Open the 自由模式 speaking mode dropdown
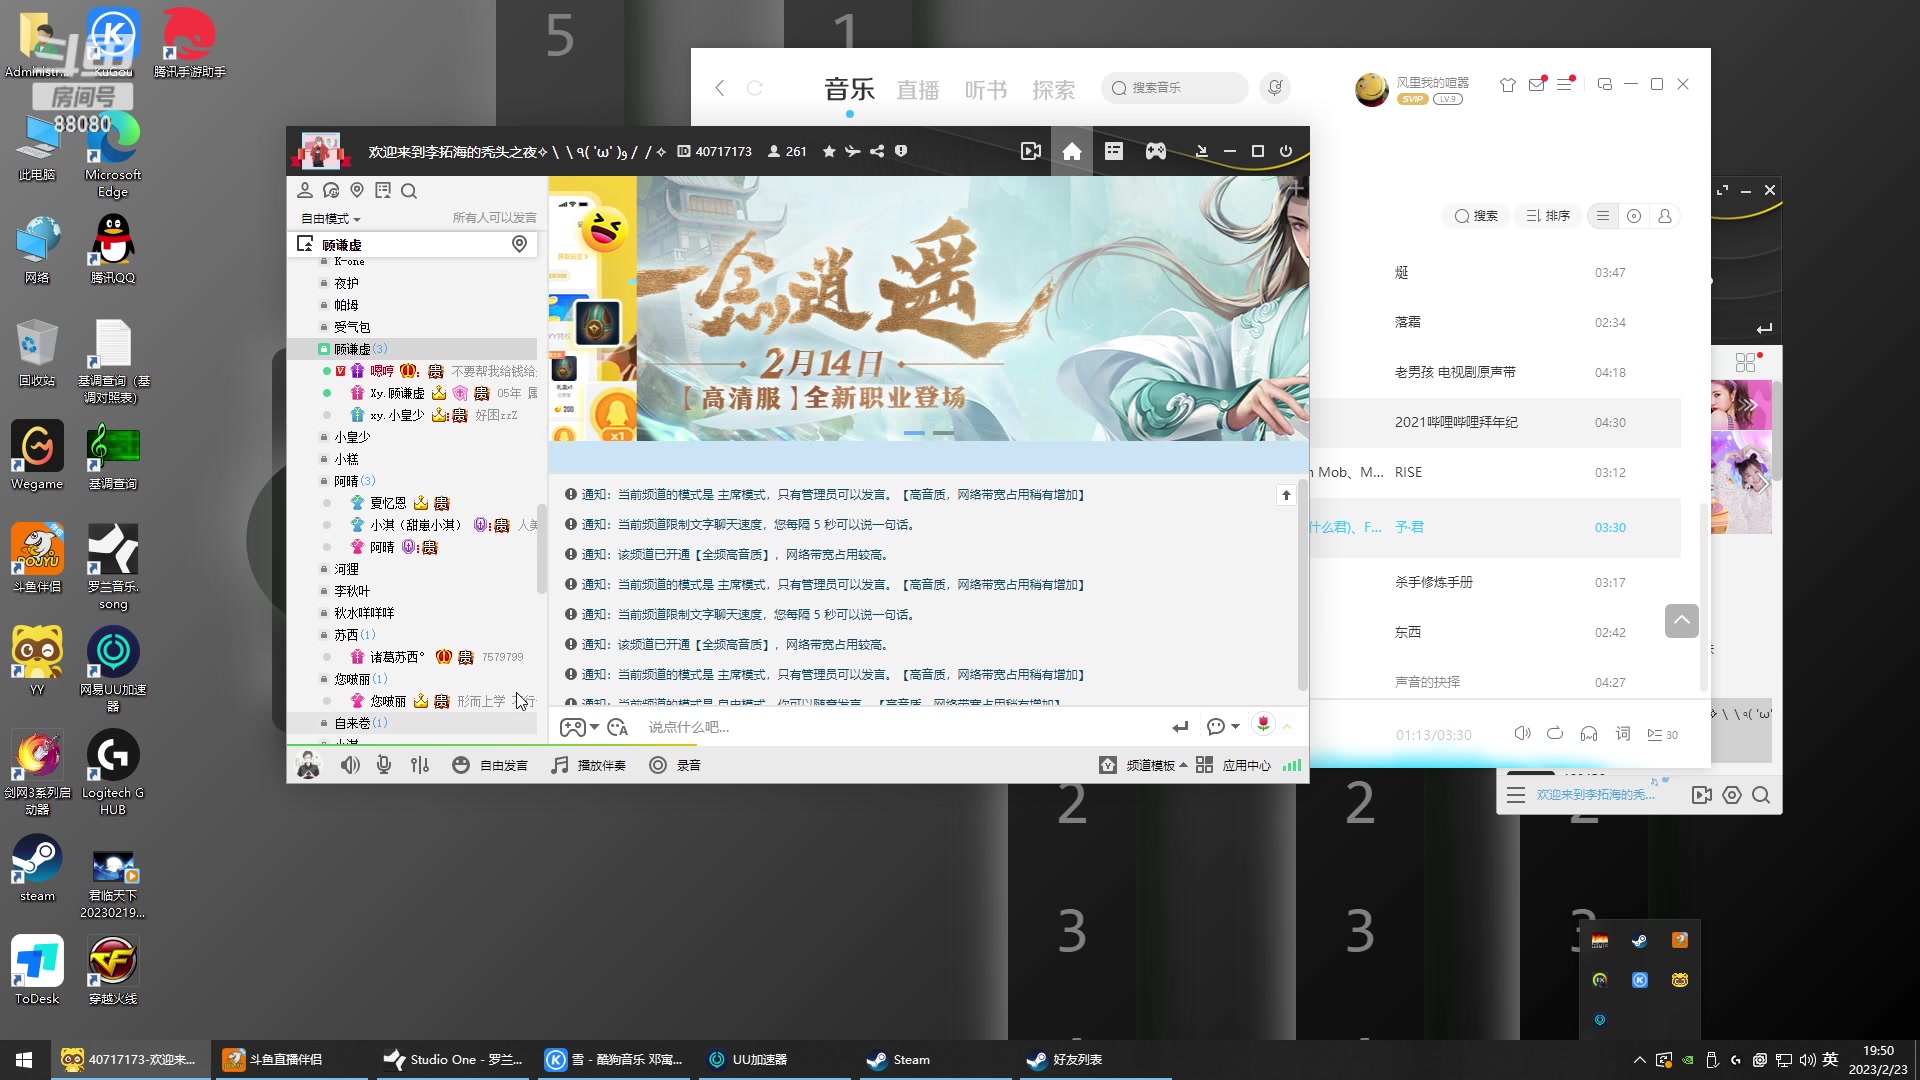The image size is (1920, 1080). (x=328, y=218)
